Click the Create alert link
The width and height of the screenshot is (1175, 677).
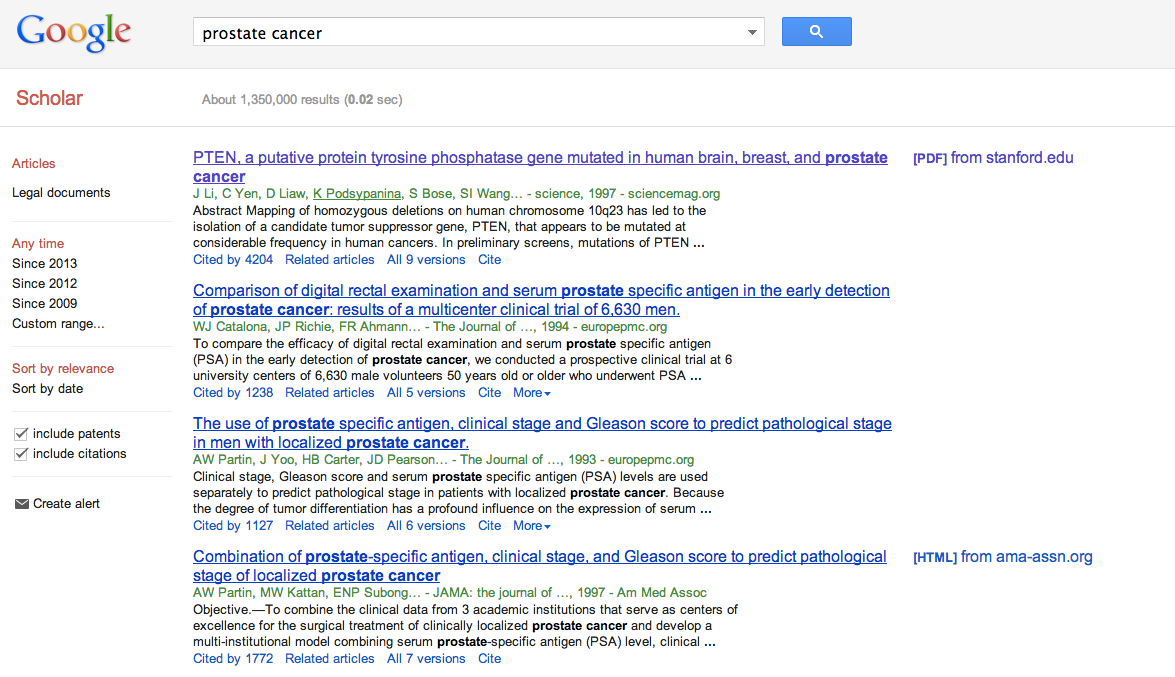pyautogui.click(x=66, y=504)
